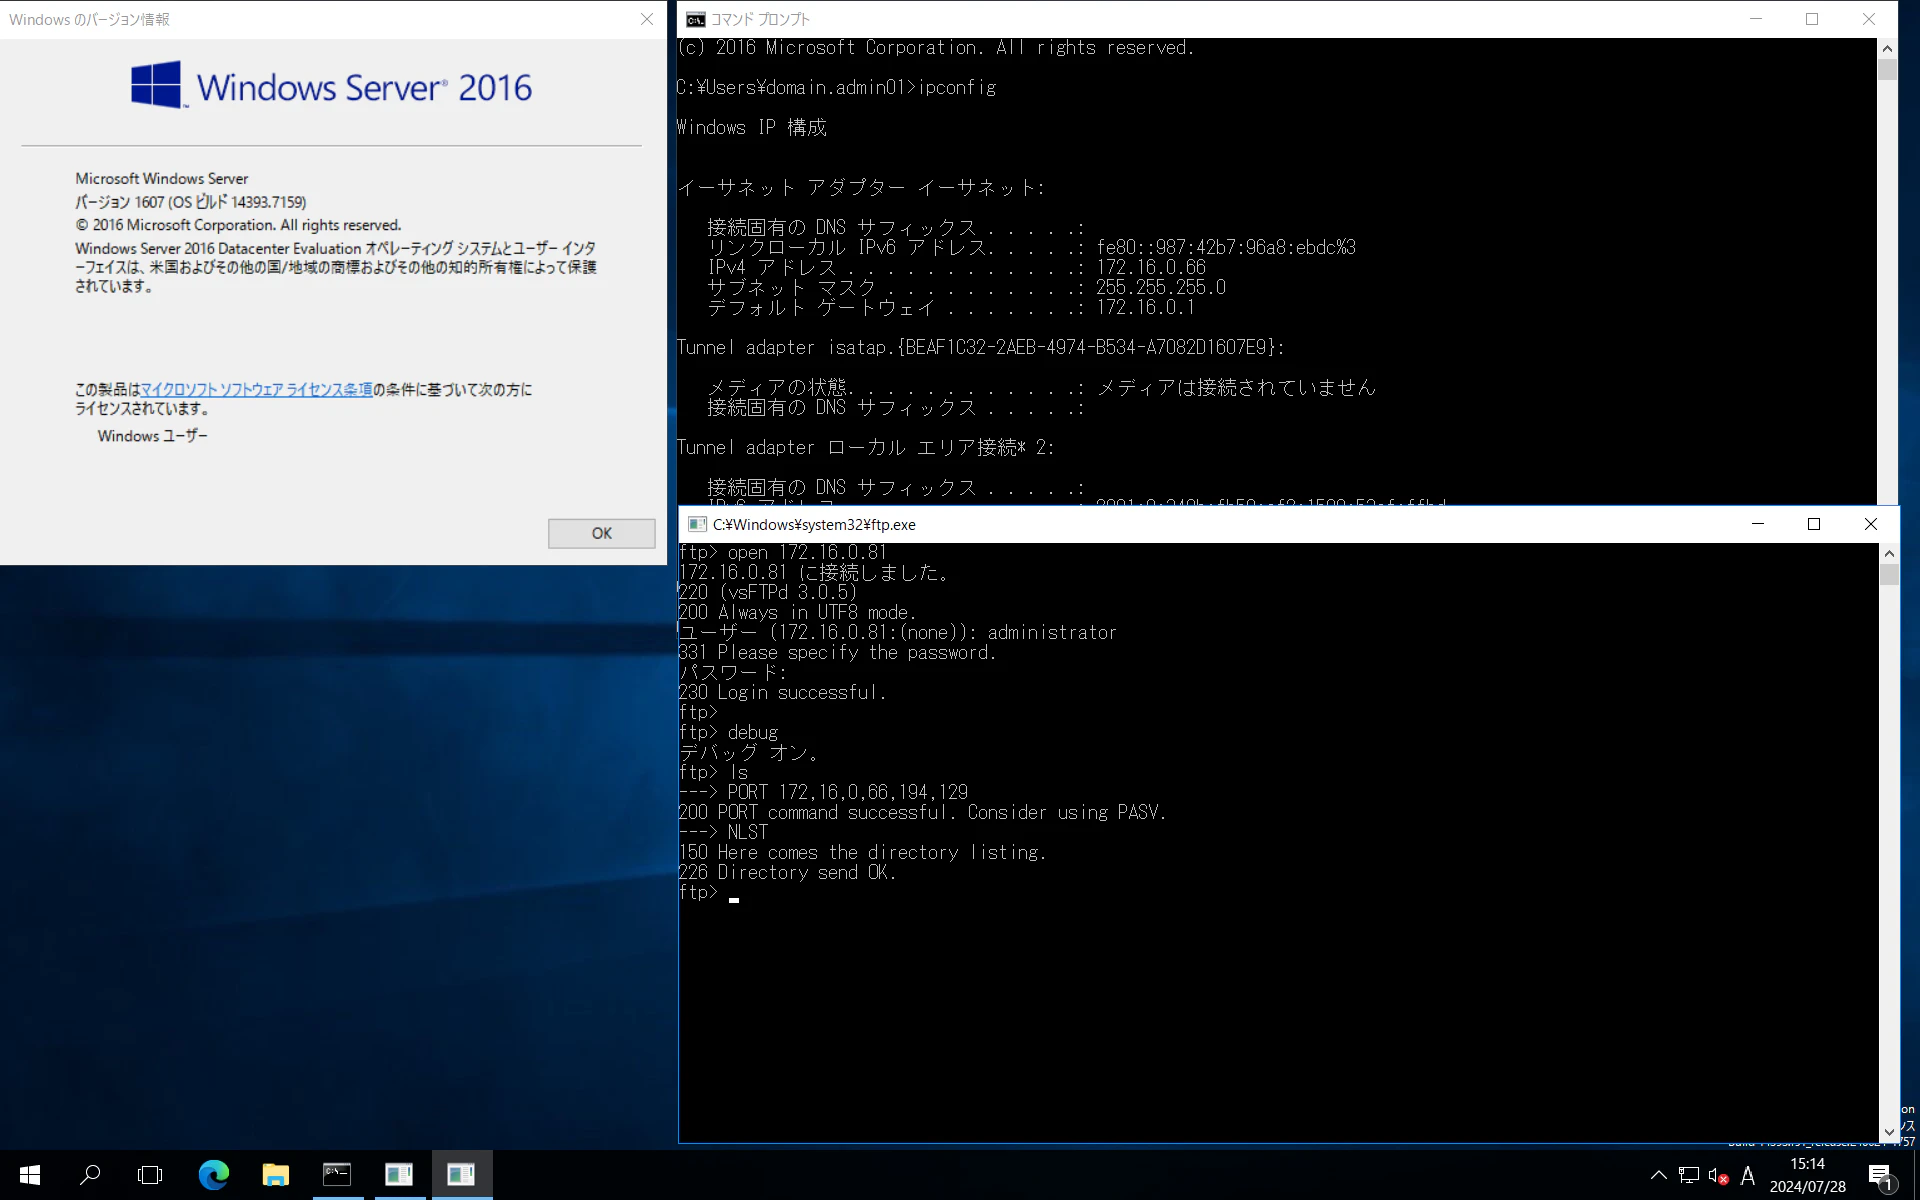Click the 'Windows ユーザー' licensee text
This screenshot has width=1920, height=1200.
[153, 436]
